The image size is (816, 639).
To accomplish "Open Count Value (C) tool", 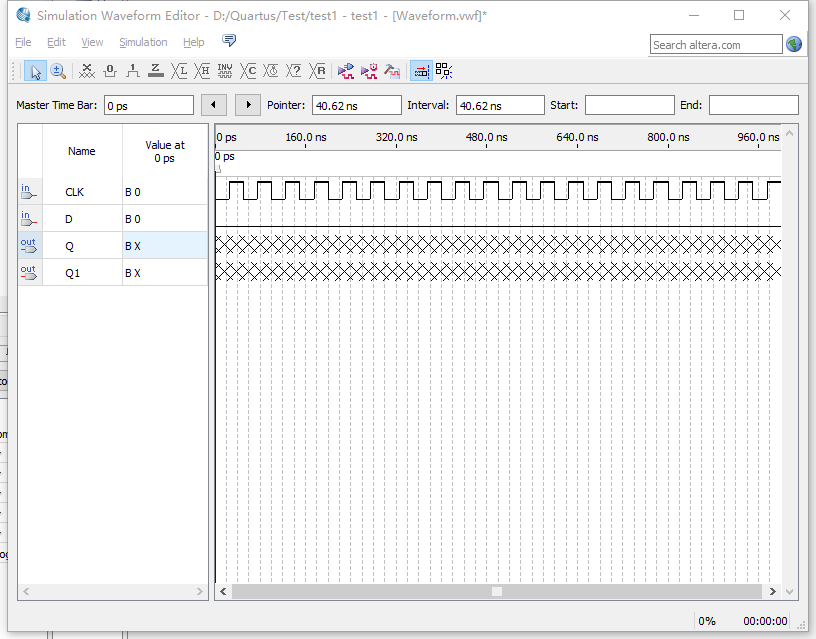I will coord(248,71).
